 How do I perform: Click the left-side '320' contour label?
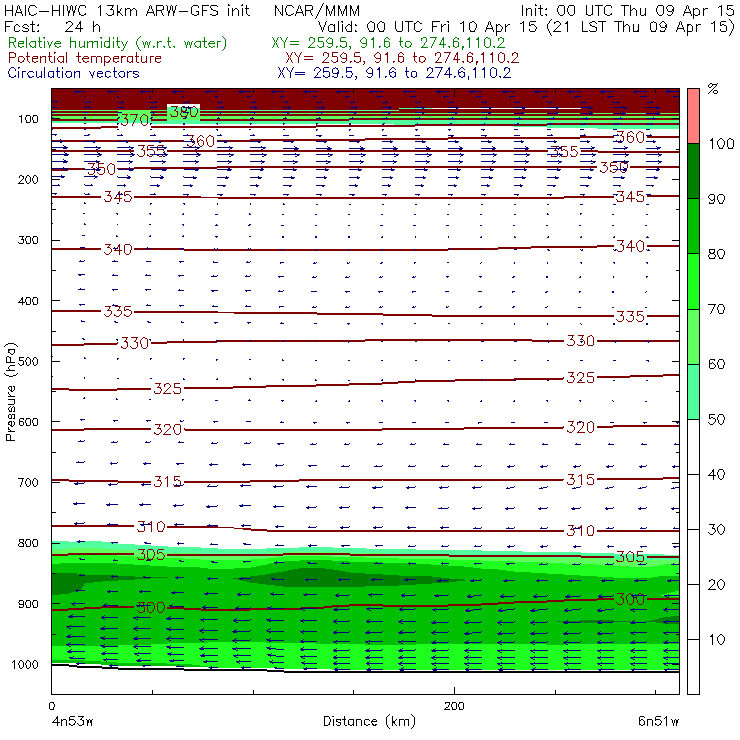(168, 429)
